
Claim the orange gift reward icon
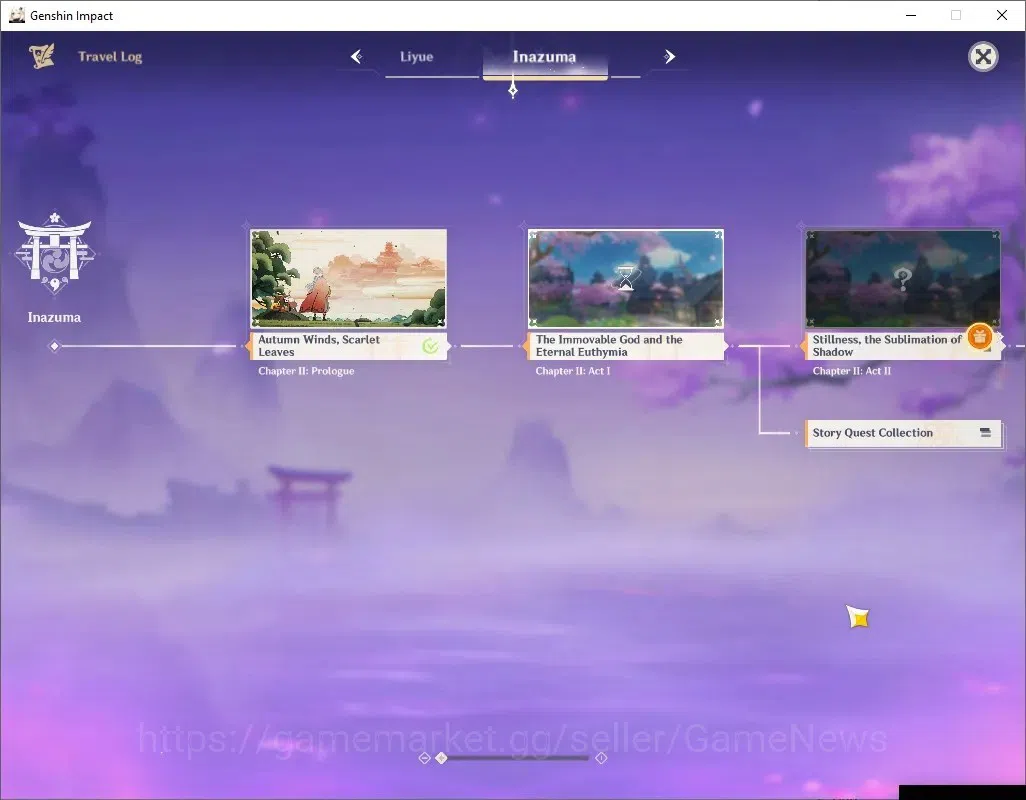pyautogui.click(x=980, y=337)
